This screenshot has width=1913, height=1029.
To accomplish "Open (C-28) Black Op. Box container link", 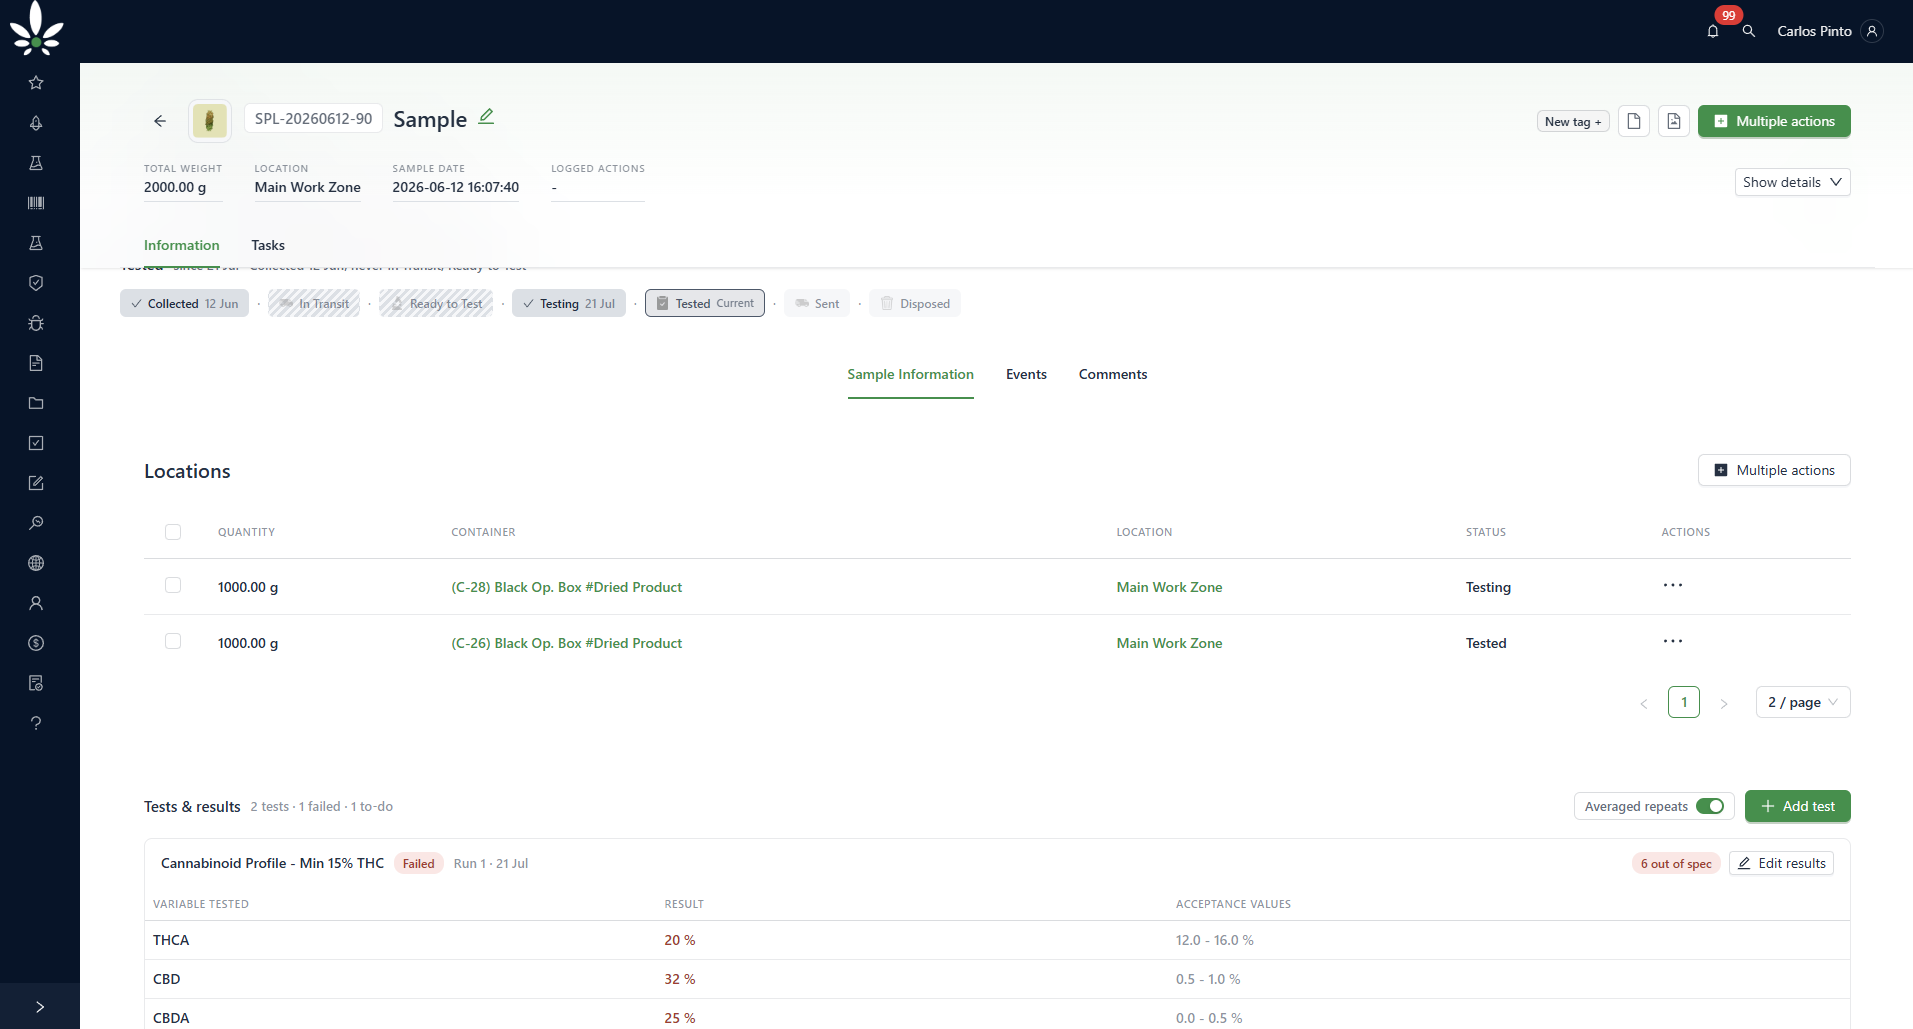I will click(x=566, y=587).
